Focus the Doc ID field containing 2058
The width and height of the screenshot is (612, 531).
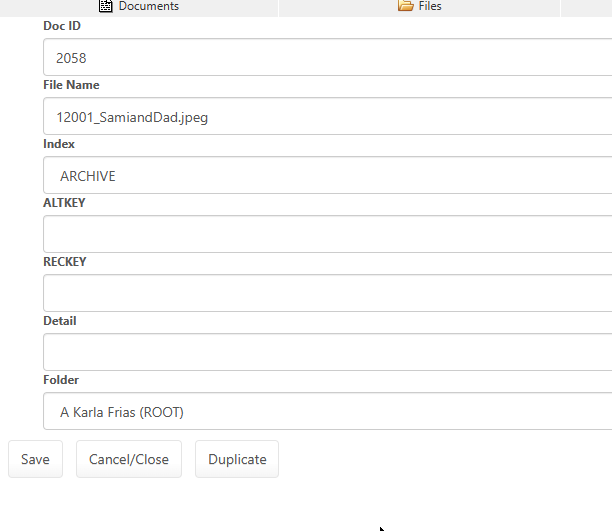click(327, 58)
